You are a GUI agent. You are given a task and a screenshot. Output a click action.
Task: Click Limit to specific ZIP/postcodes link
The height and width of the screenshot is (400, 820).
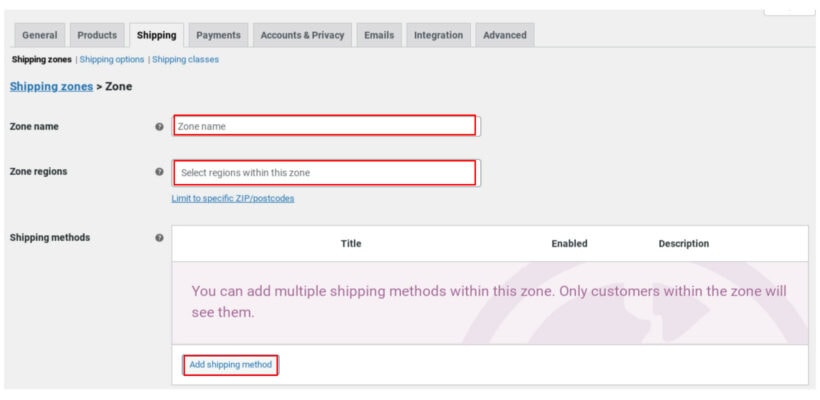tap(233, 199)
